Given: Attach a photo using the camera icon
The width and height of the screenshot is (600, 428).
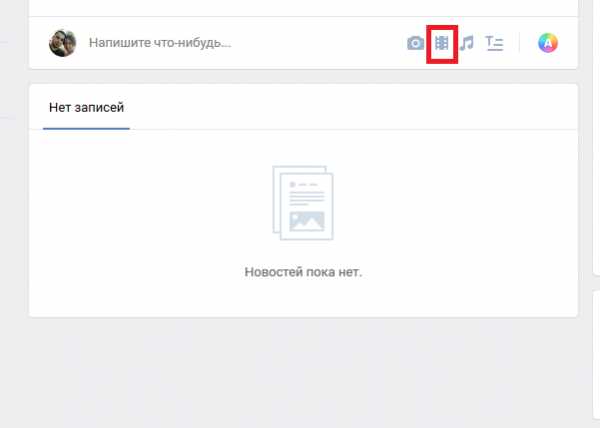Looking at the screenshot, I should 415,43.
